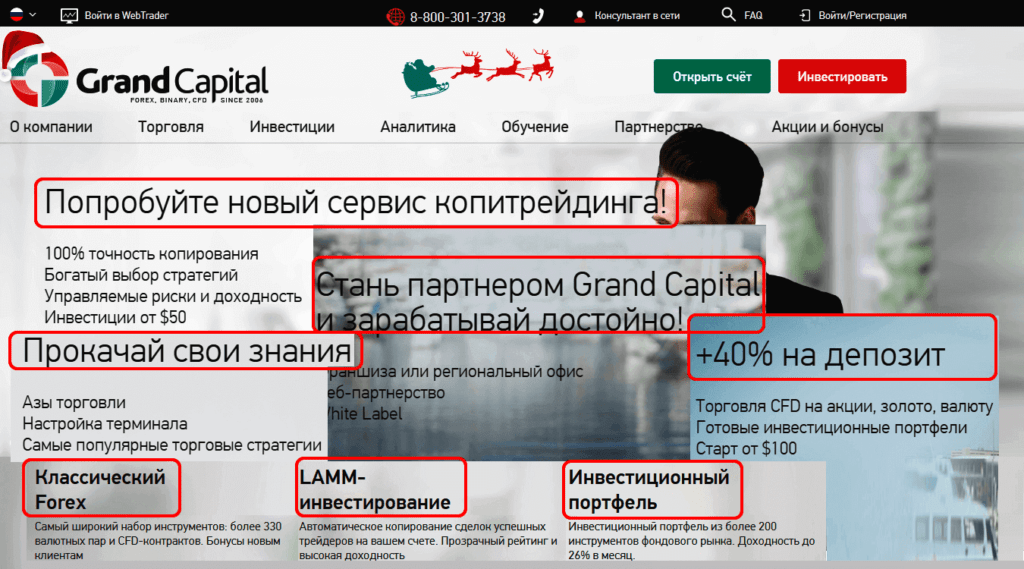Click the online consultant person icon
Image resolution: width=1024 pixels, height=569 pixels.
[579, 16]
